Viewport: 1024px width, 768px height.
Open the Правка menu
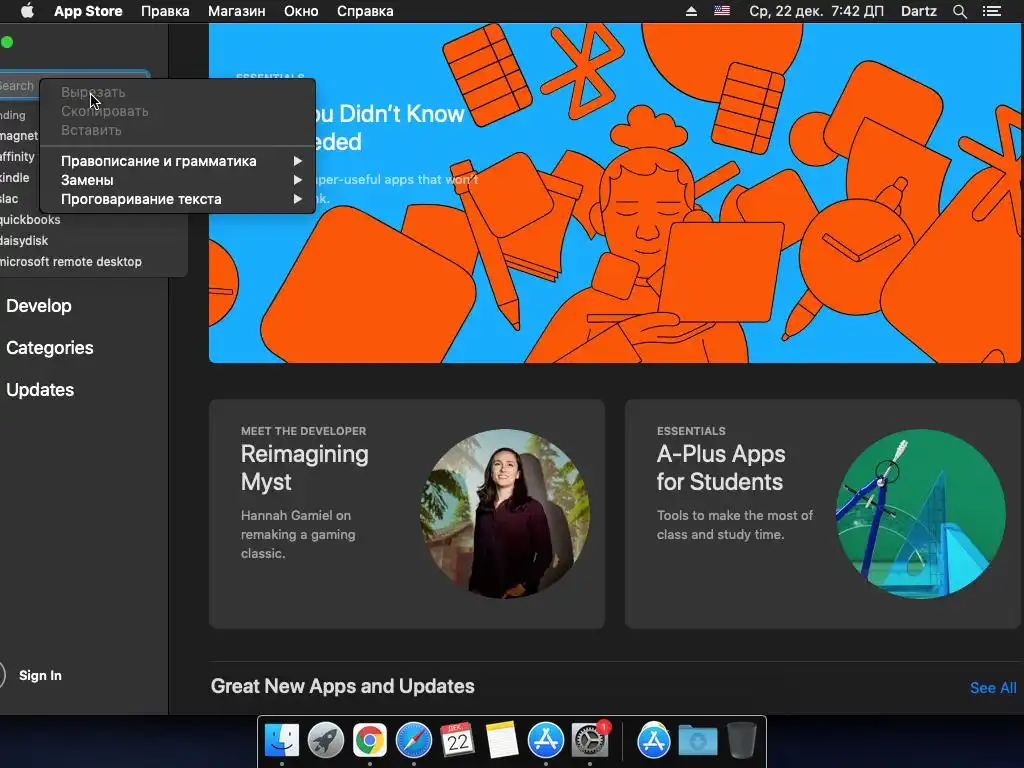(165, 11)
